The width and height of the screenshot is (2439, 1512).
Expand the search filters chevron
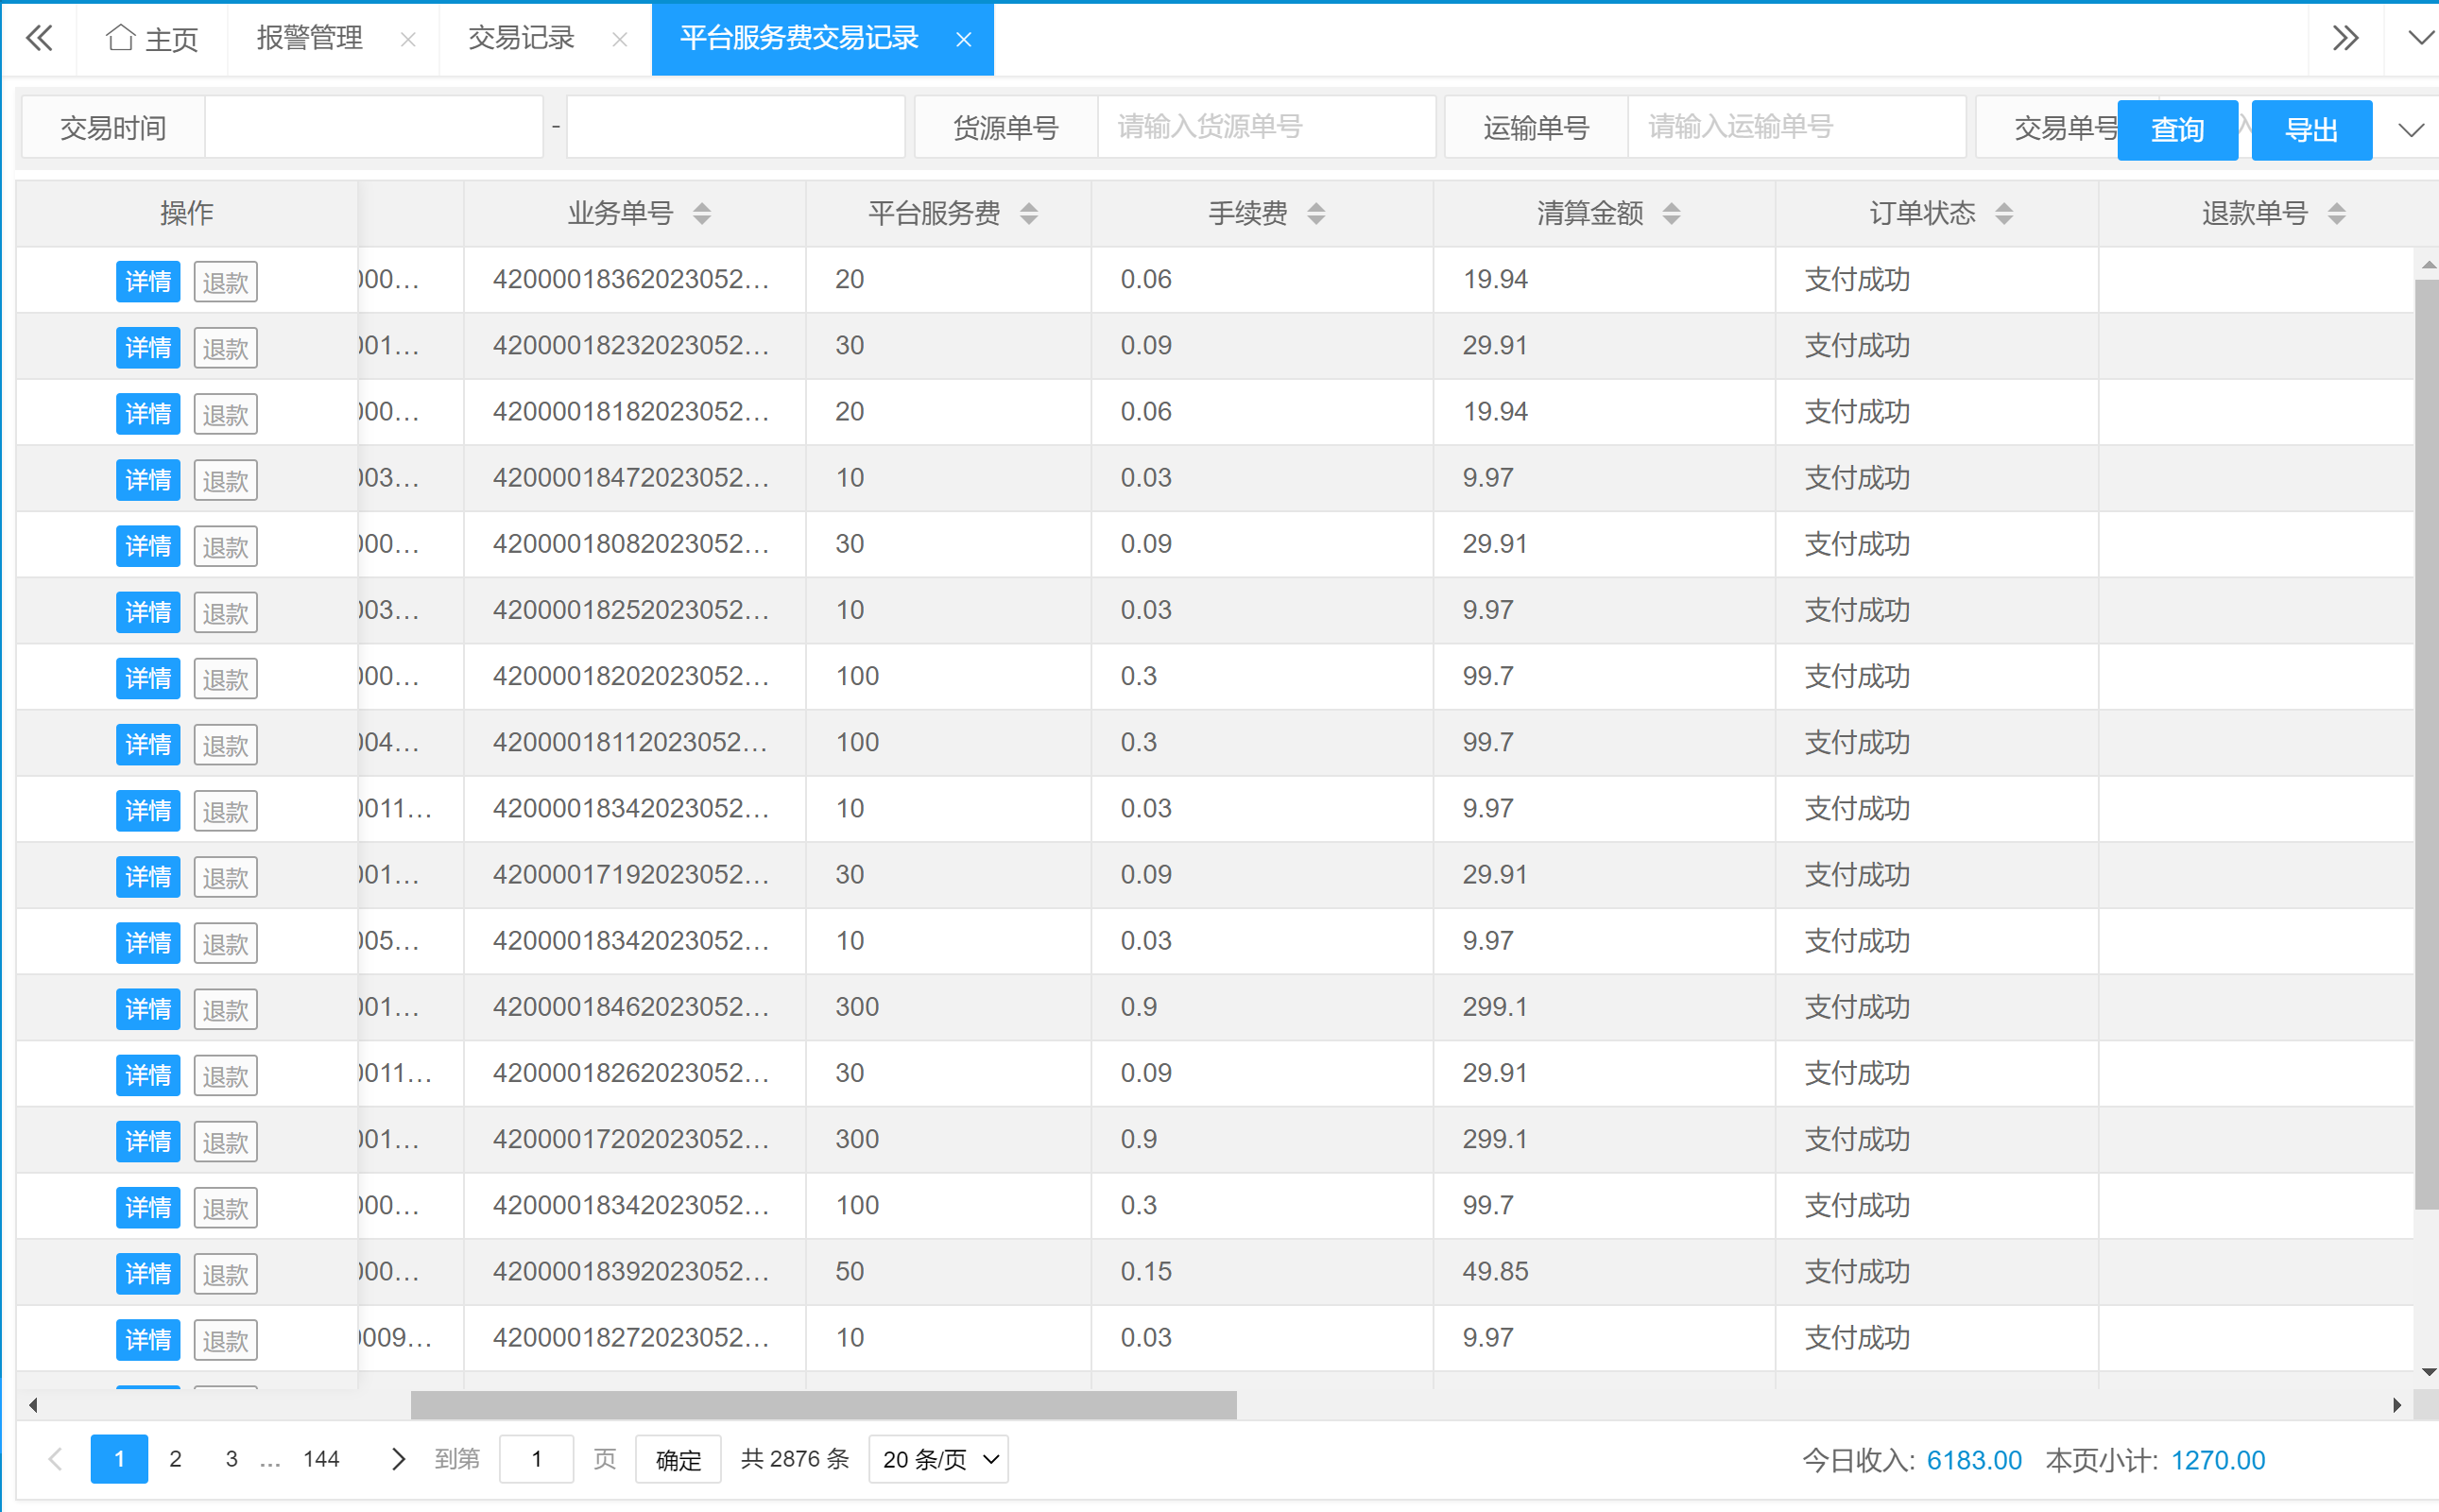[x=2411, y=130]
